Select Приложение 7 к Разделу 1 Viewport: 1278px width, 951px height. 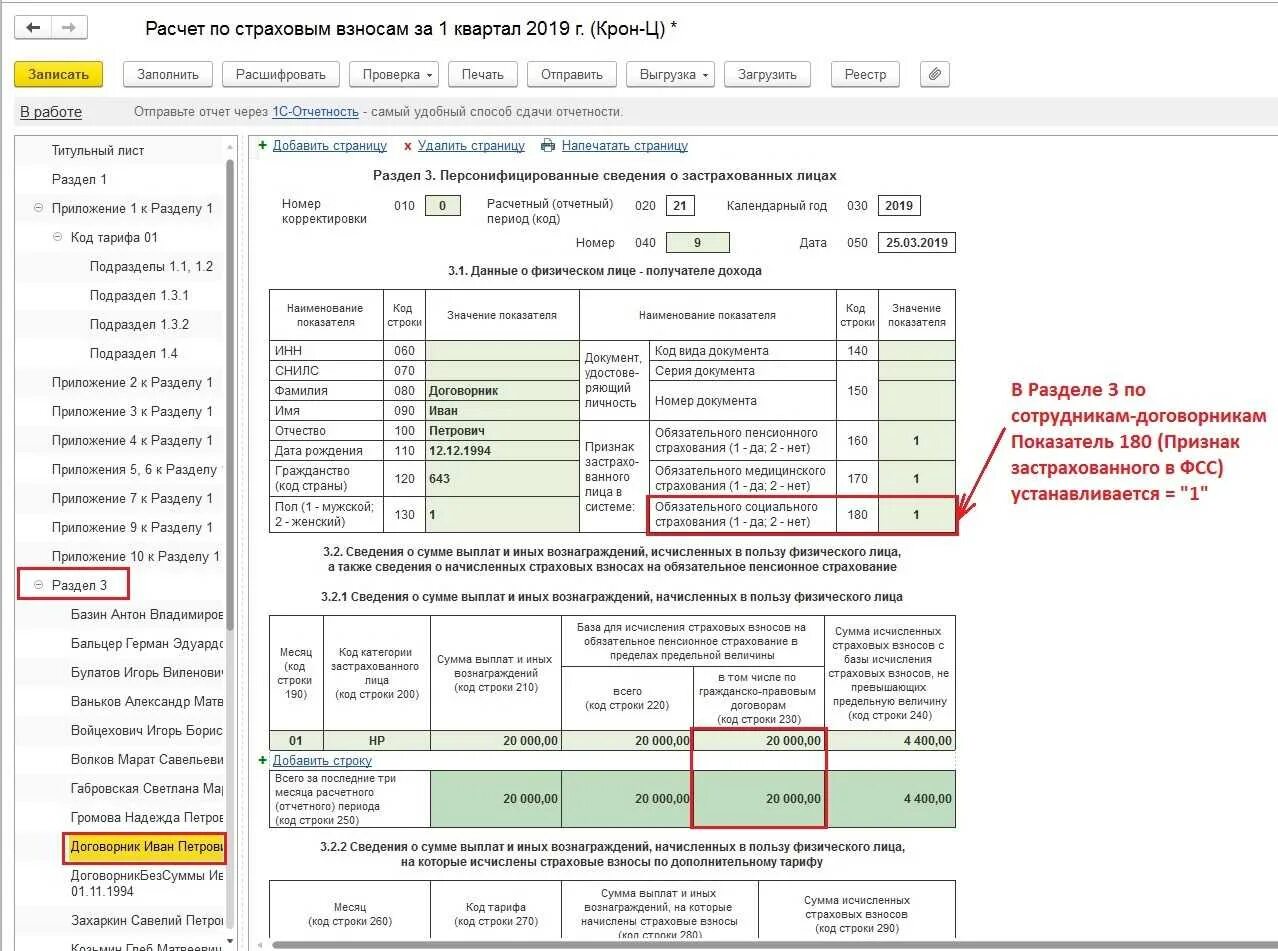click(132, 498)
